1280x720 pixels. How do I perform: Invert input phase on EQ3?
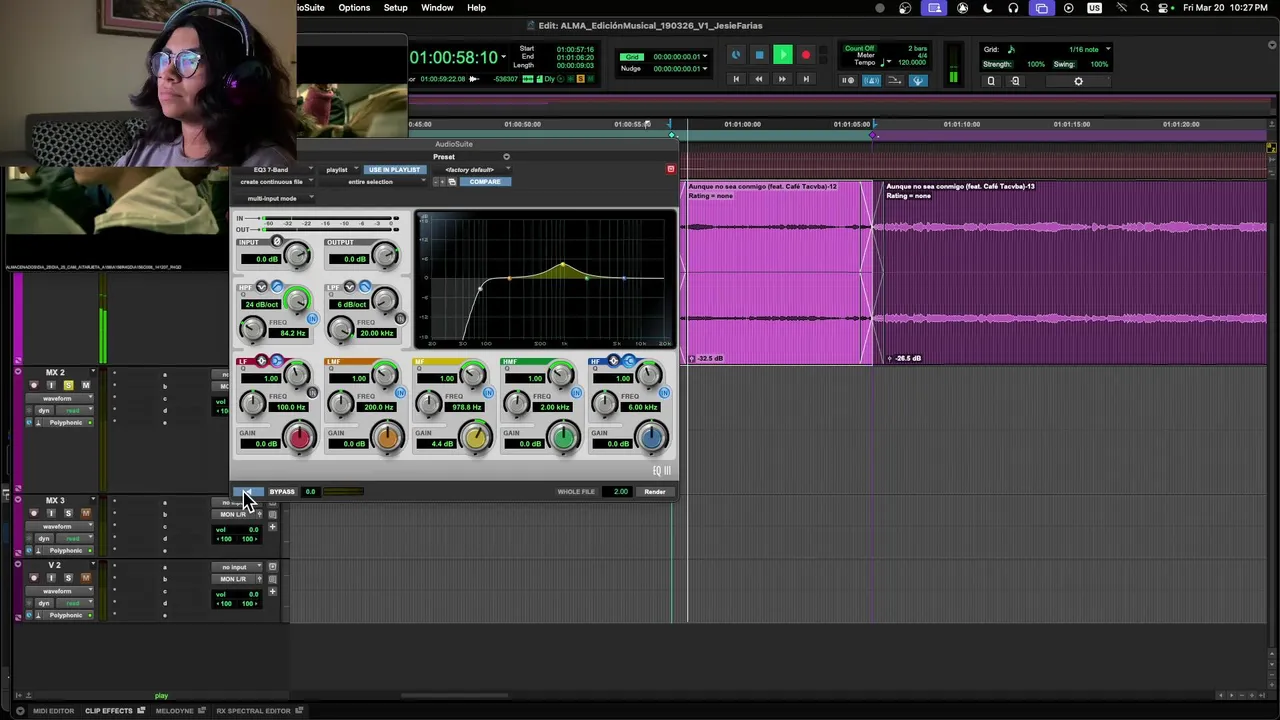[x=277, y=242]
